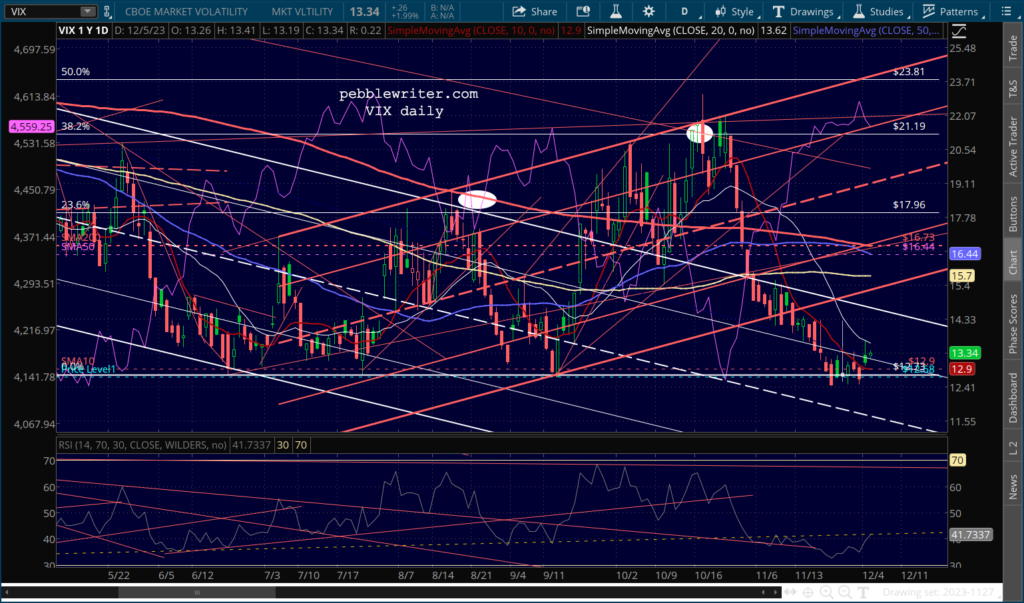The width and height of the screenshot is (1024, 603).
Task: Click the $21.19 Fibonacci level label
Action: [x=909, y=126]
